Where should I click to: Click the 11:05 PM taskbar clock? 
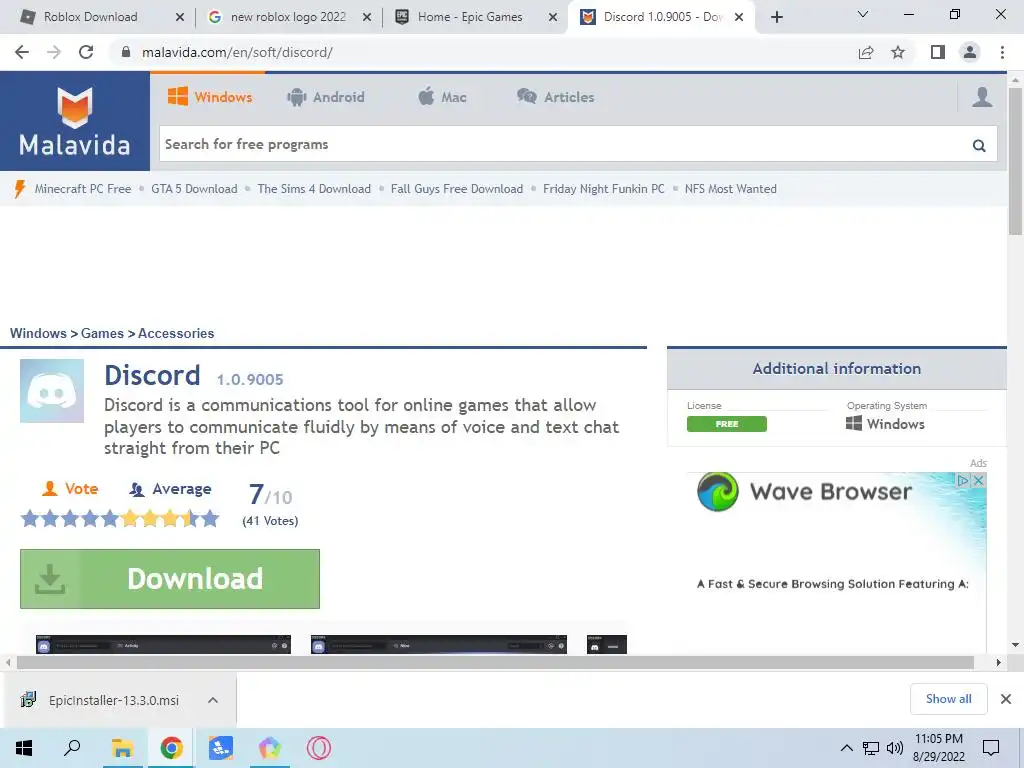[x=938, y=739]
